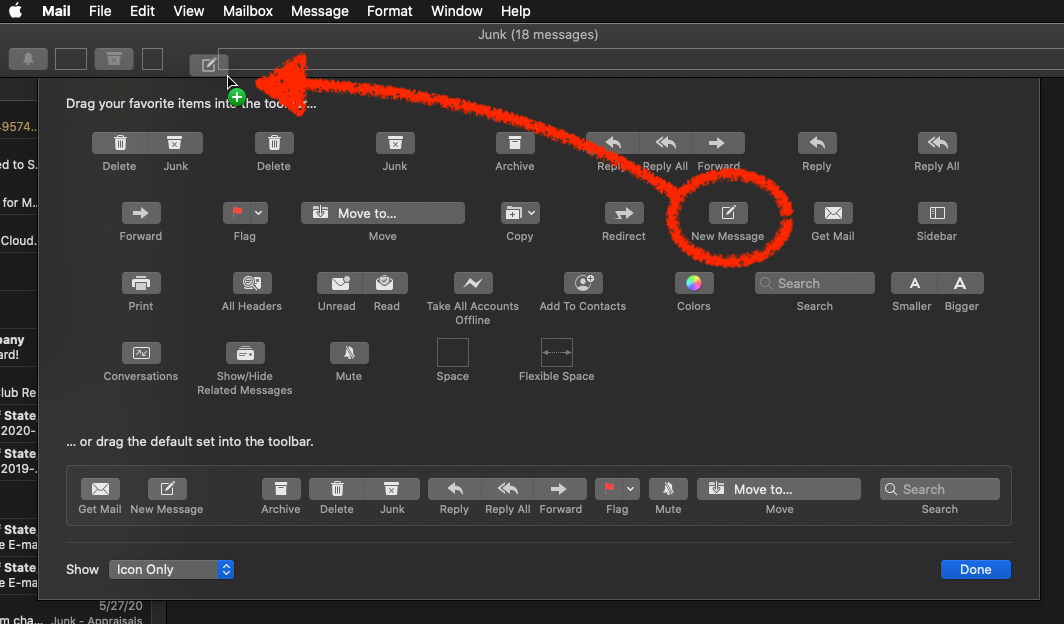Viewport: 1064px width, 624px height.
Task: Click the Smaller text size icon
Action: tap(914, 283)
